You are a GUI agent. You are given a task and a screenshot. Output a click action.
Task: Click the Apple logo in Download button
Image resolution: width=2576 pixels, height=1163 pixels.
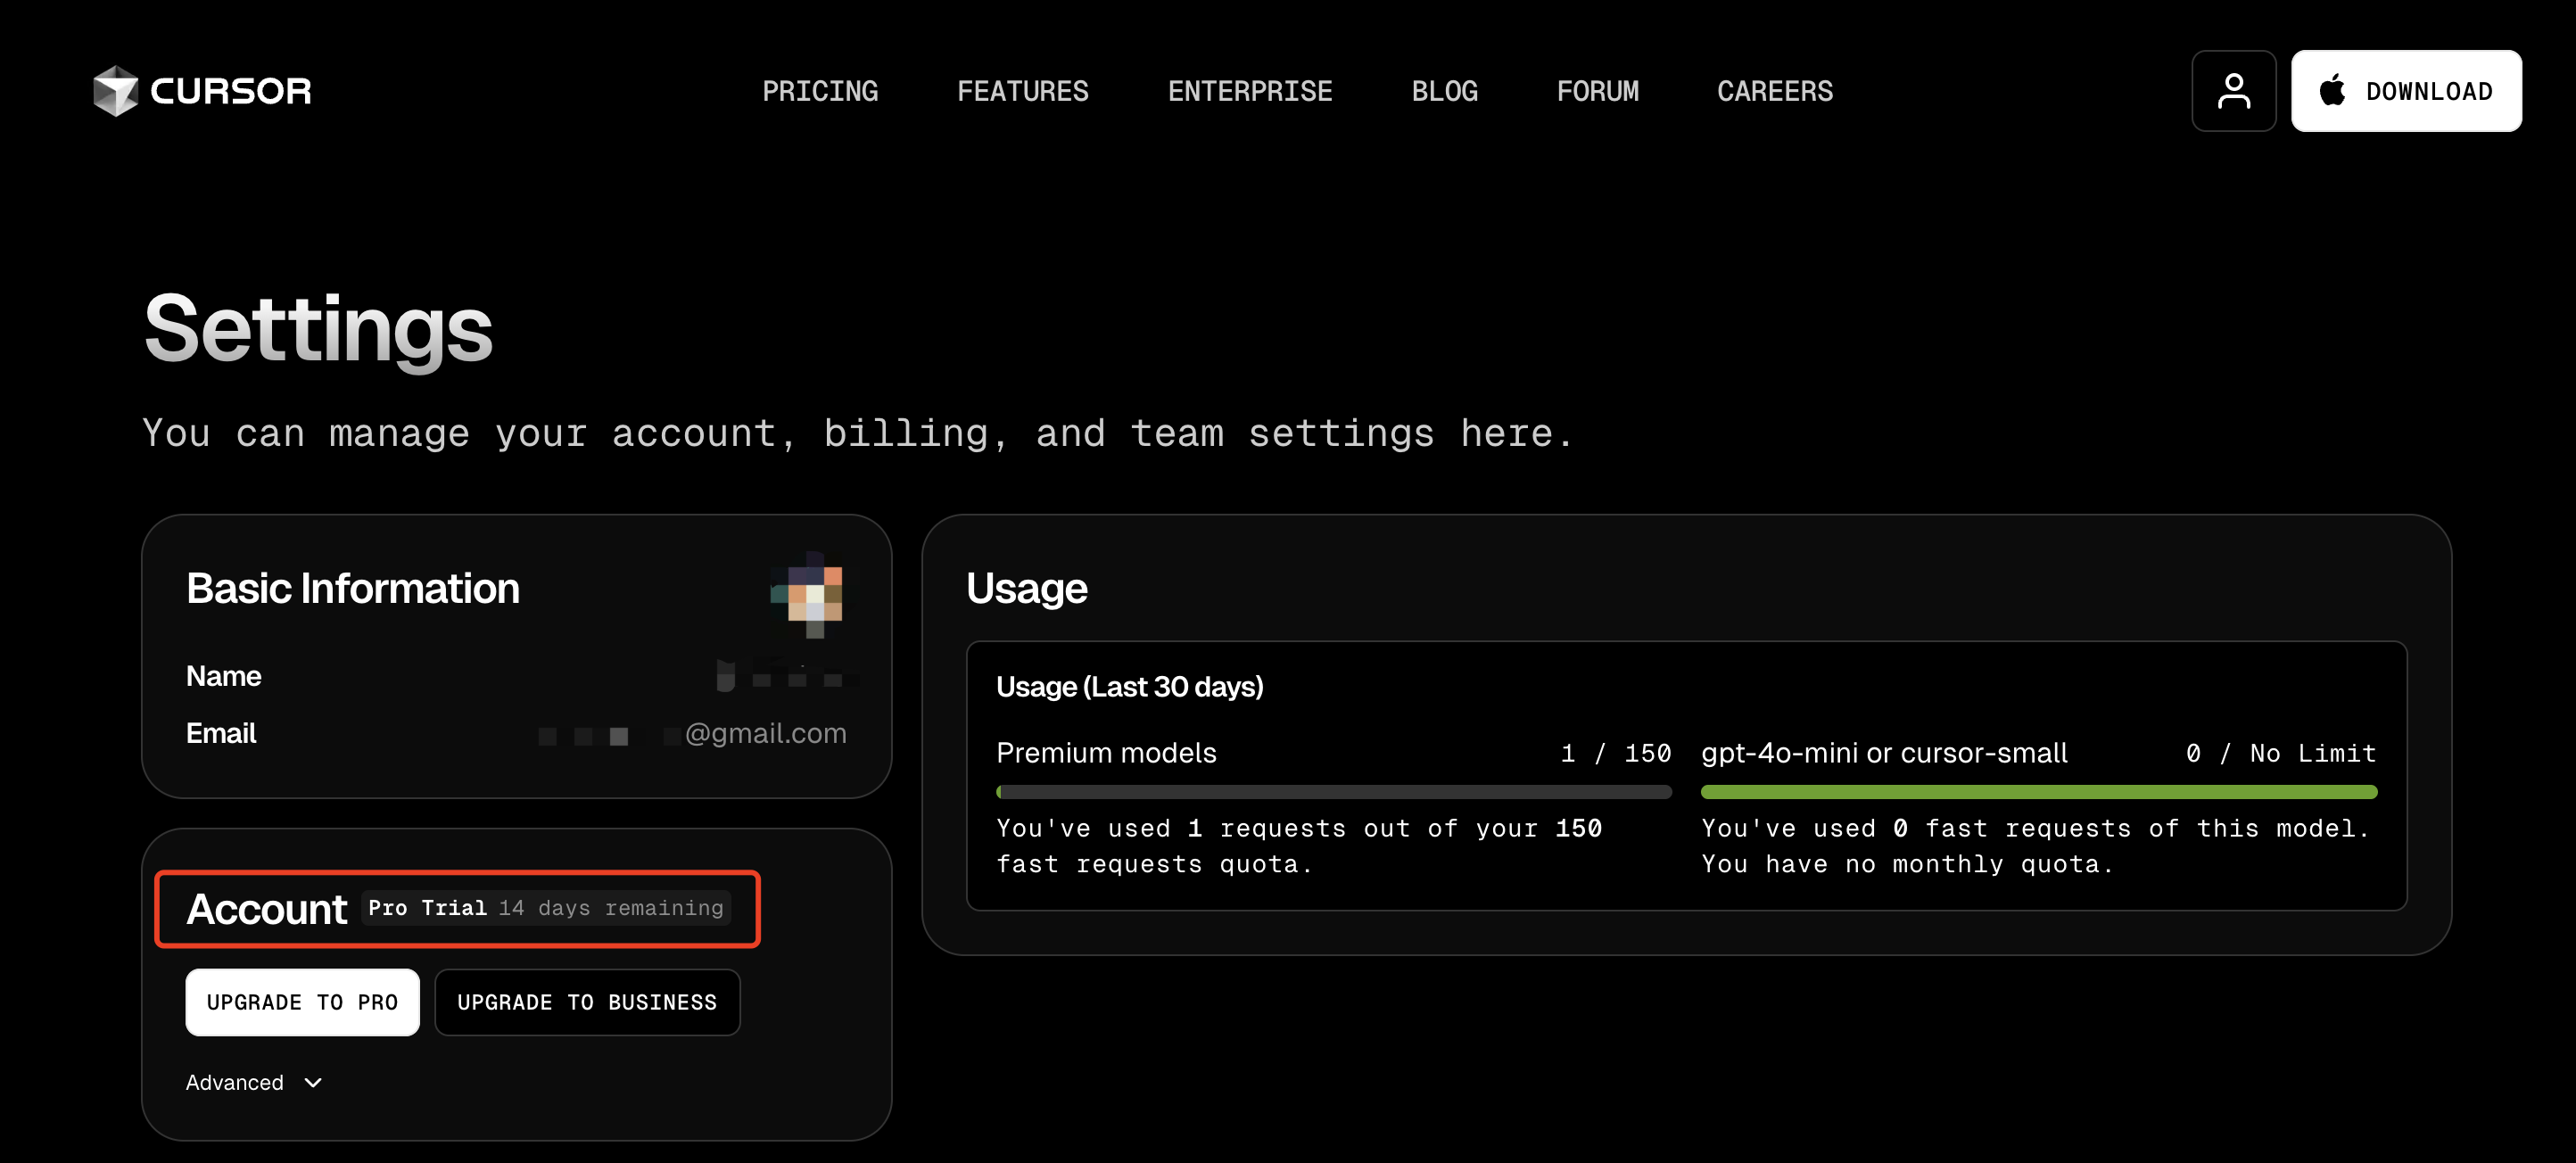(x=2332, y=90)
